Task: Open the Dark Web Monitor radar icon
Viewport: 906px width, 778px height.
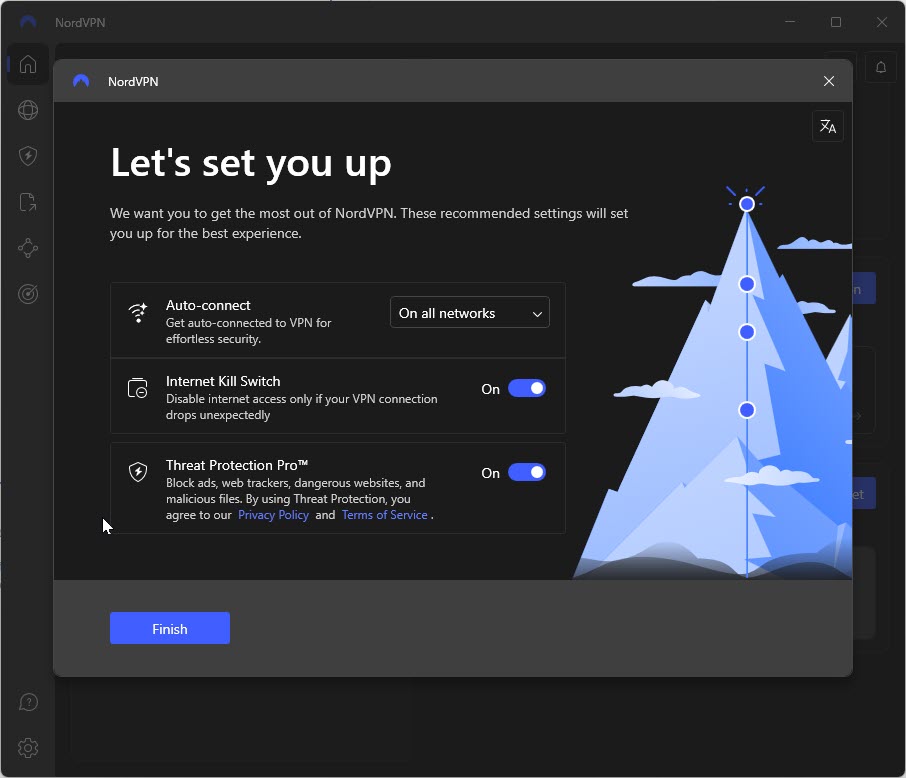Action: tap(28, 294)
